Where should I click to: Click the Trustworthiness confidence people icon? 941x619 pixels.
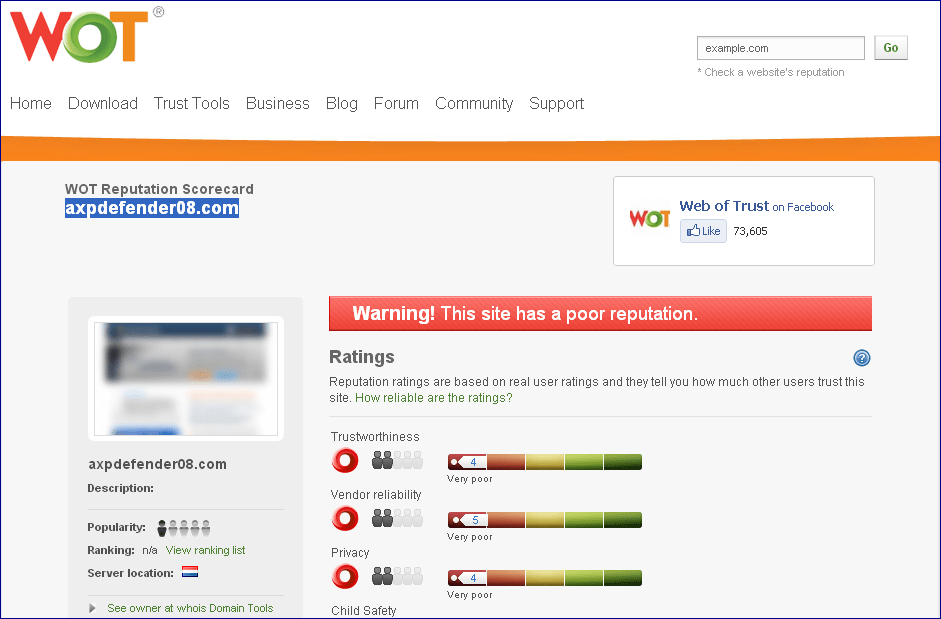[x=397, y=460]
